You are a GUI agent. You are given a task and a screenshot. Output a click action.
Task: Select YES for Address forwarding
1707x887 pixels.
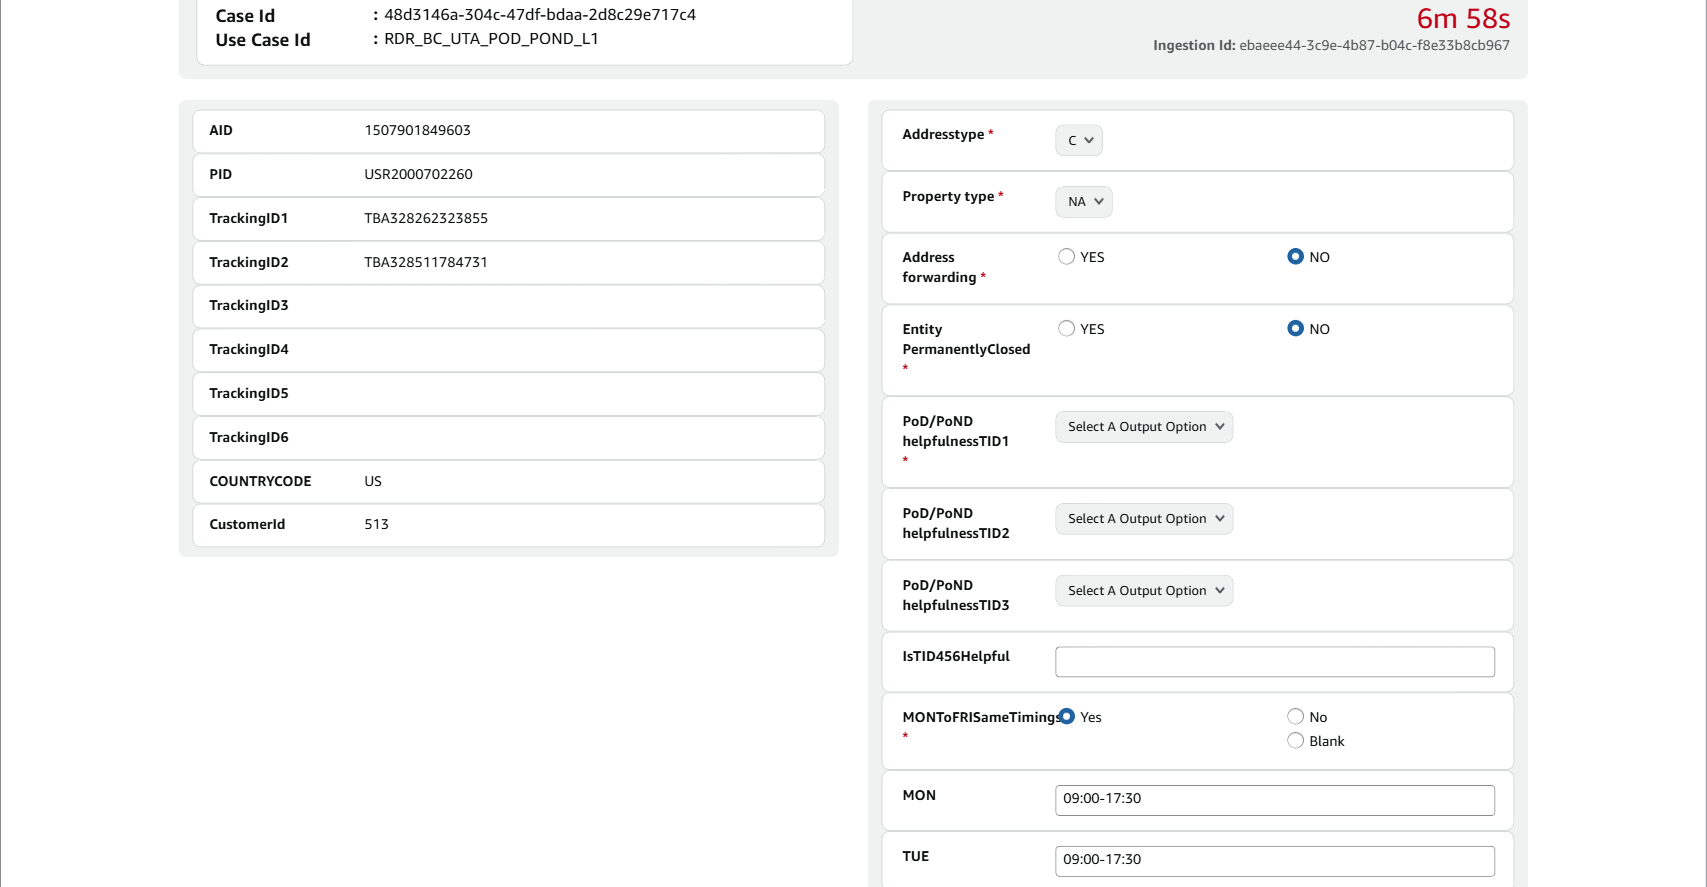[x=1067, y=257]
